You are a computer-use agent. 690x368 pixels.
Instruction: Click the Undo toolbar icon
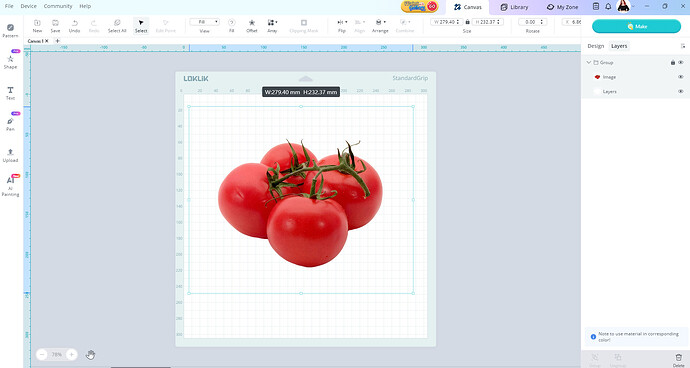pyautogui.click(x=74, y=26)
